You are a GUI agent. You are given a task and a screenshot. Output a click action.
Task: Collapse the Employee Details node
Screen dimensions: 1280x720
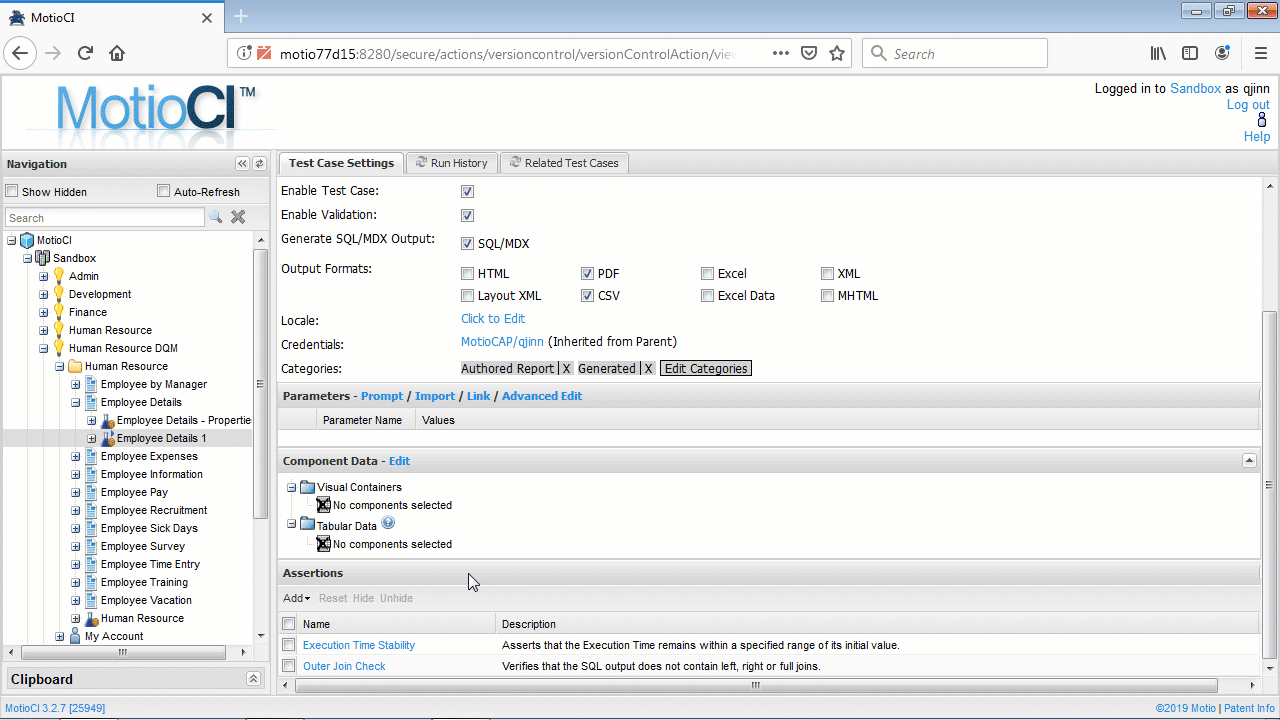[x=75, y=402]
